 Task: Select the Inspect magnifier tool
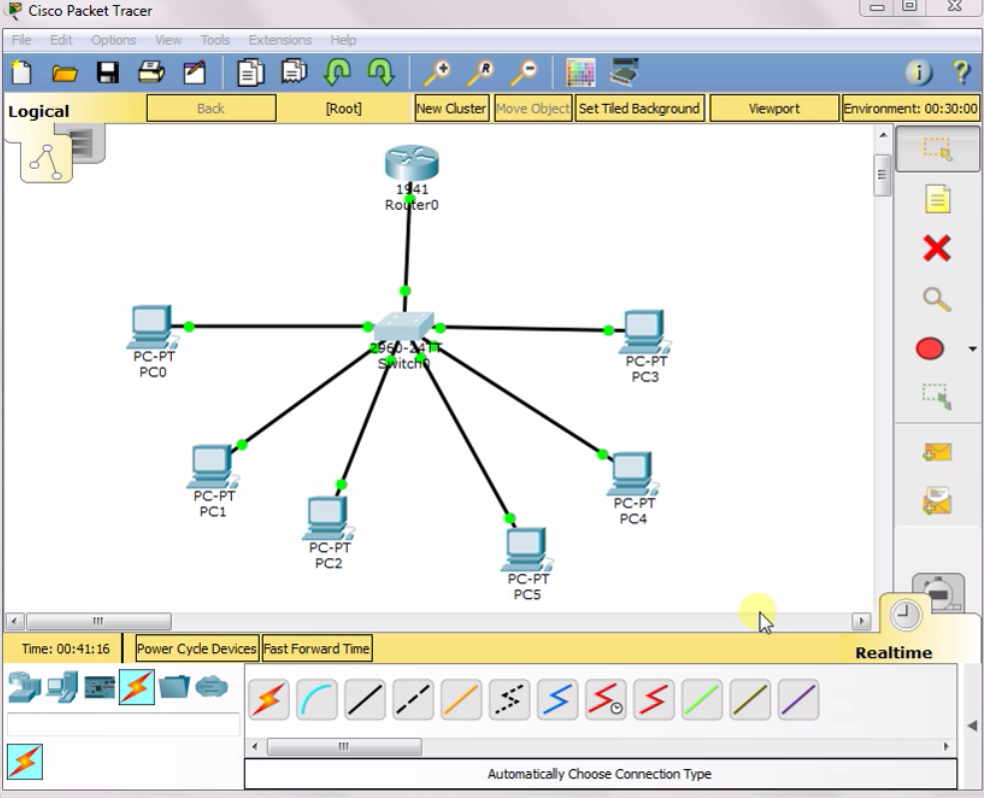(x=936, y=299)
